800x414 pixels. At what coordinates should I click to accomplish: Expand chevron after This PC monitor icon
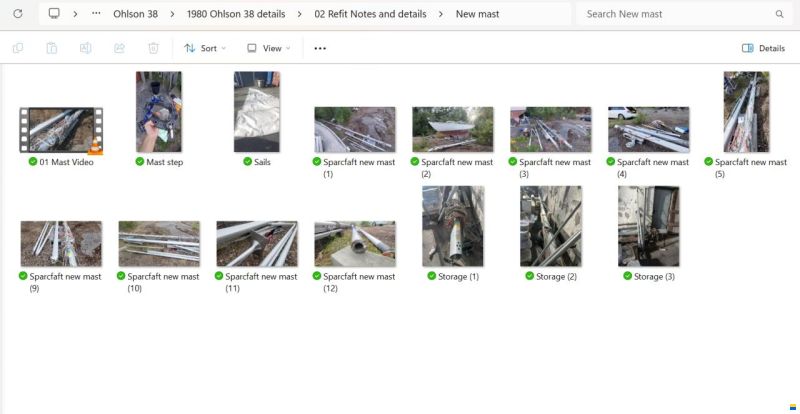(x=75, y=14)
